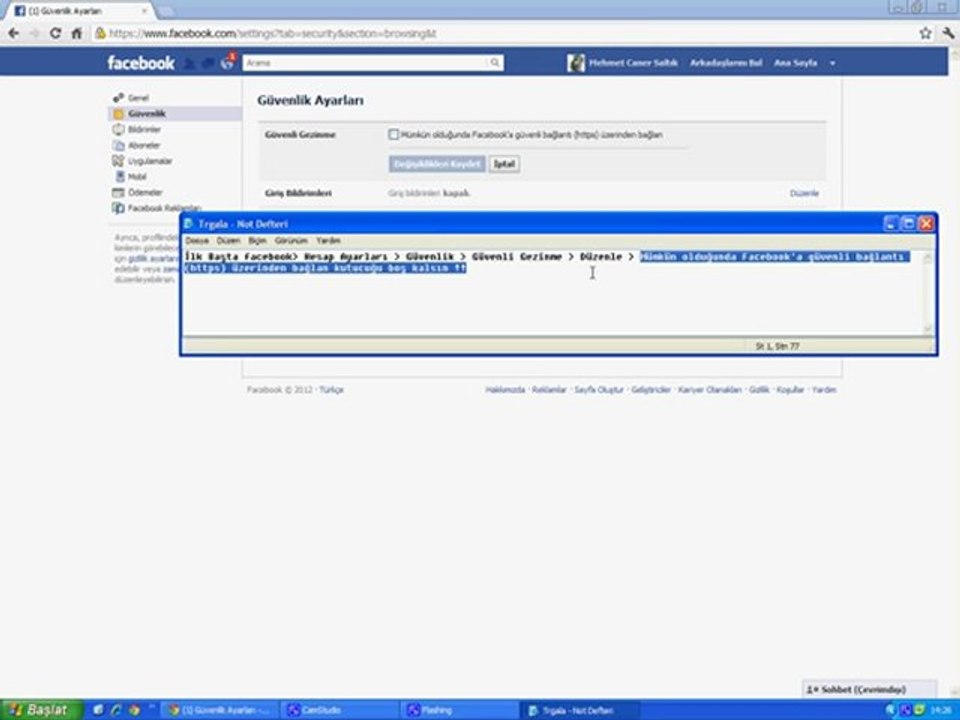The image size is (960, 720).
Task: Click the search magnifier icon
Action: click(x=495, y=63)
